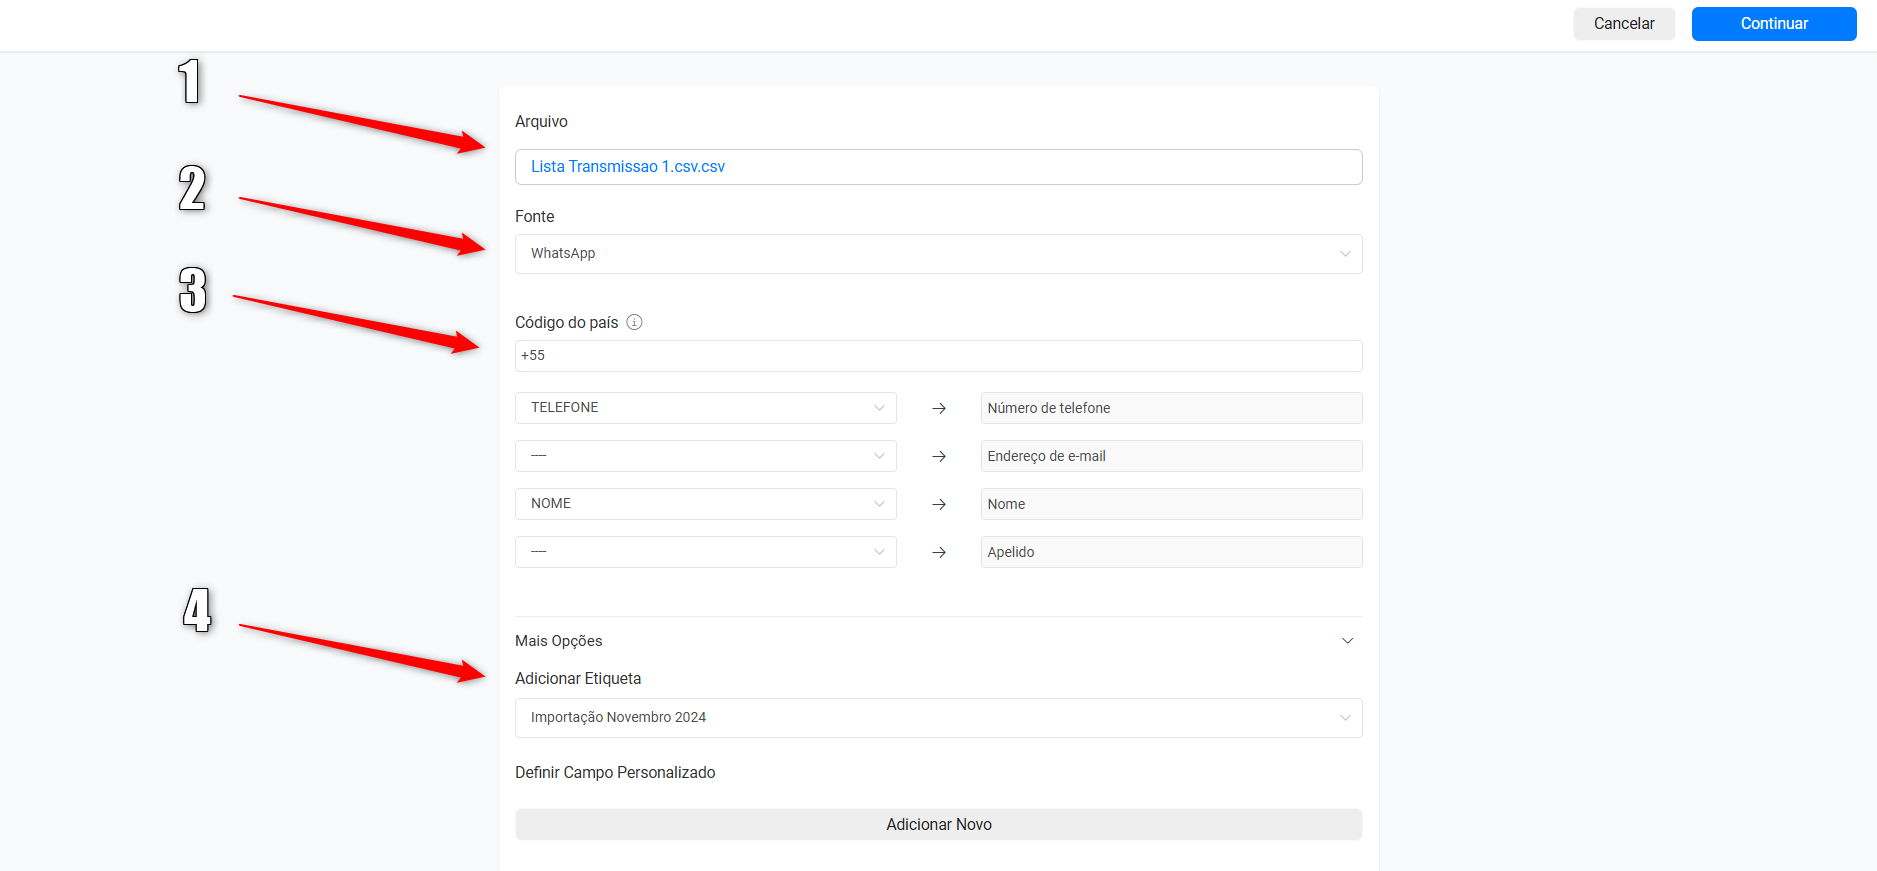Click the Definir Campo Personalizado label
This screenshot has height=871, width=1877.
[x=615, y=772]
